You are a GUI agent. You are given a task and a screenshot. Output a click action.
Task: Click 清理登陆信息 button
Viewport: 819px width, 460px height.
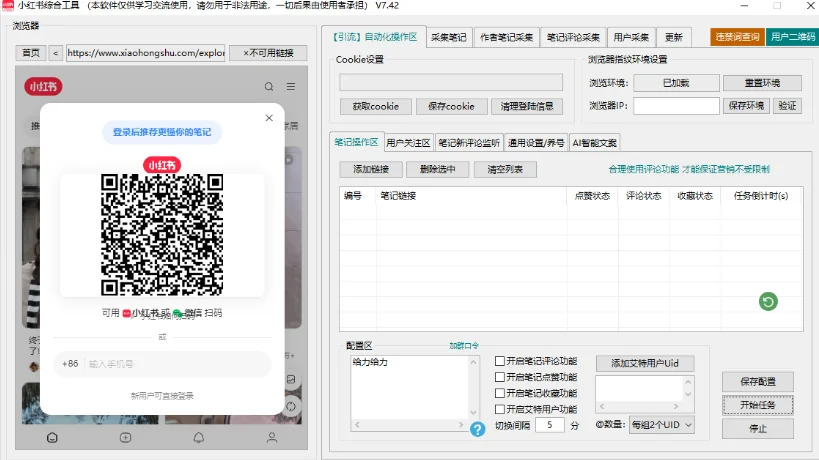click(x=526, y=107)
